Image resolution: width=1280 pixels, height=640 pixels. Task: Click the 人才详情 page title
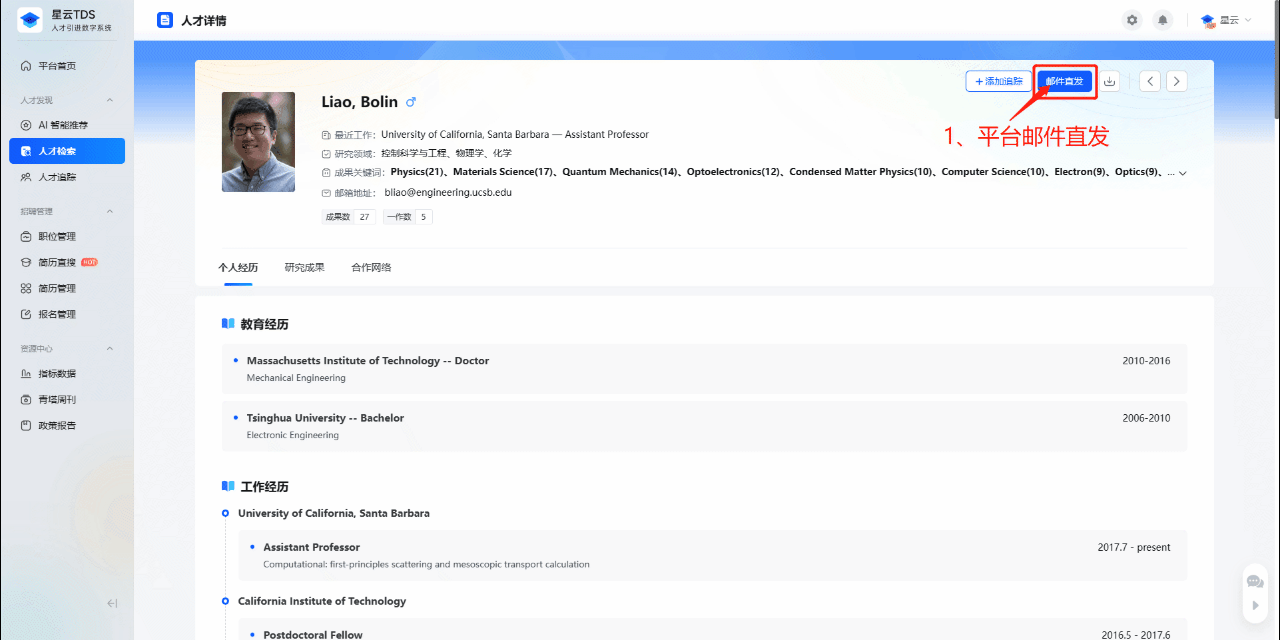tap(204, 20)
